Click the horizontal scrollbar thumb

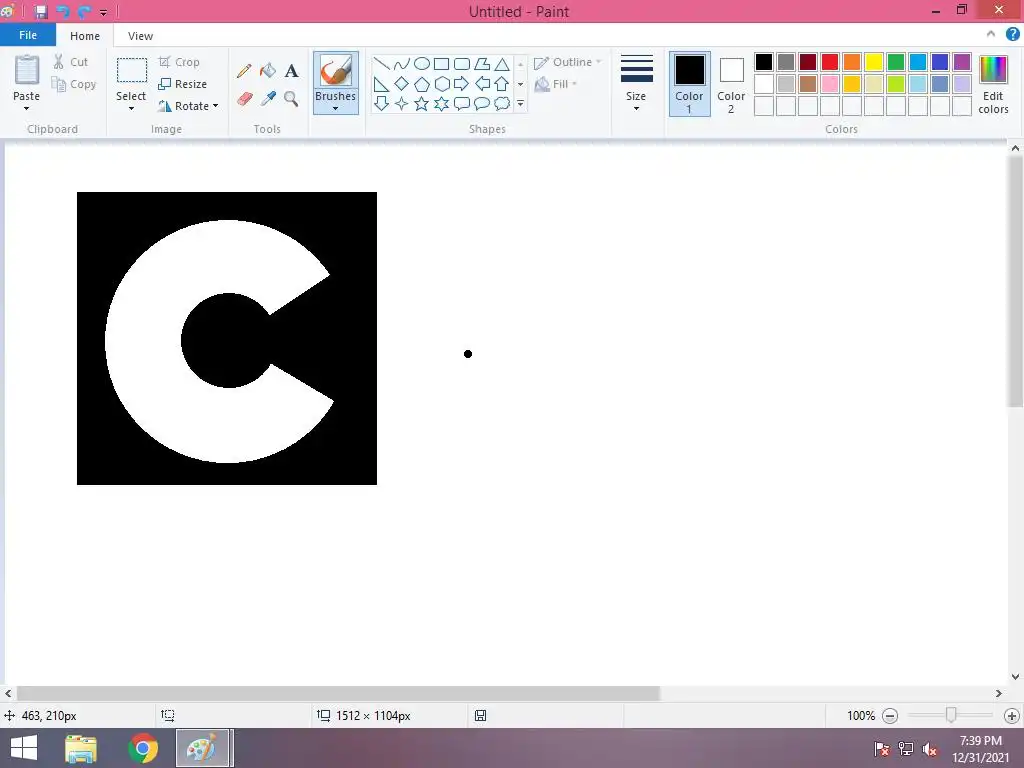coord(338,694)
